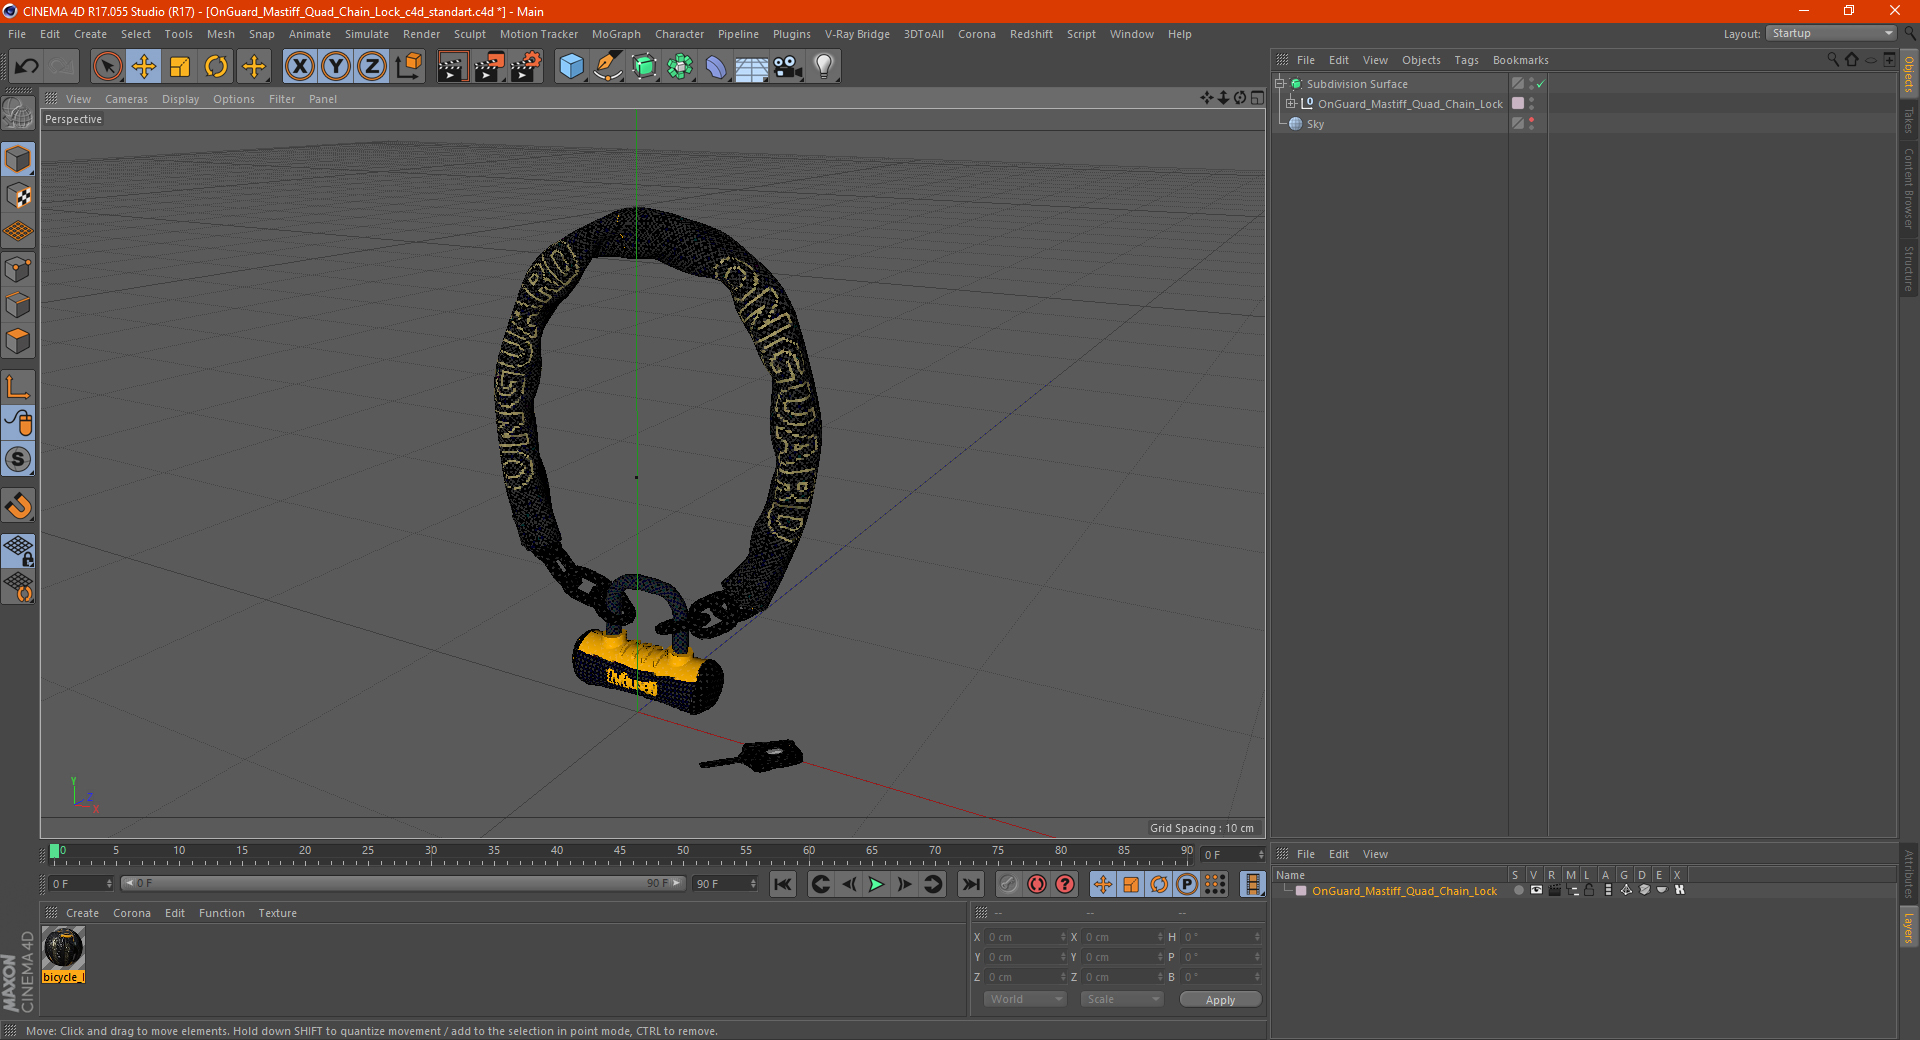Image resolution: width=1920 pixels, height=1040 pixels.
Task: Toggle Subdivision Surface enable checkmark
Action: (x=1541, y=84)
